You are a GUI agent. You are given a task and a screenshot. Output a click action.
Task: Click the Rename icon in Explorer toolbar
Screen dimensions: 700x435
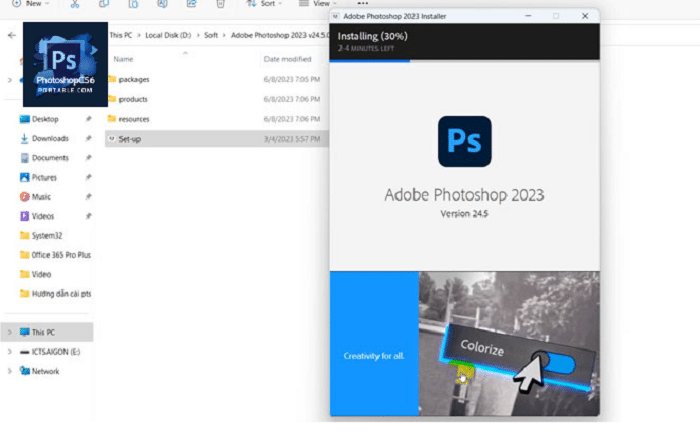tap(162, 4)
